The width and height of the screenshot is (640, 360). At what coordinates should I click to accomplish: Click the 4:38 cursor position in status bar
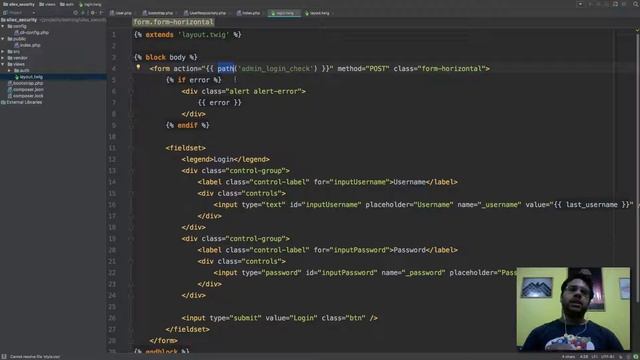pos(584,357)
